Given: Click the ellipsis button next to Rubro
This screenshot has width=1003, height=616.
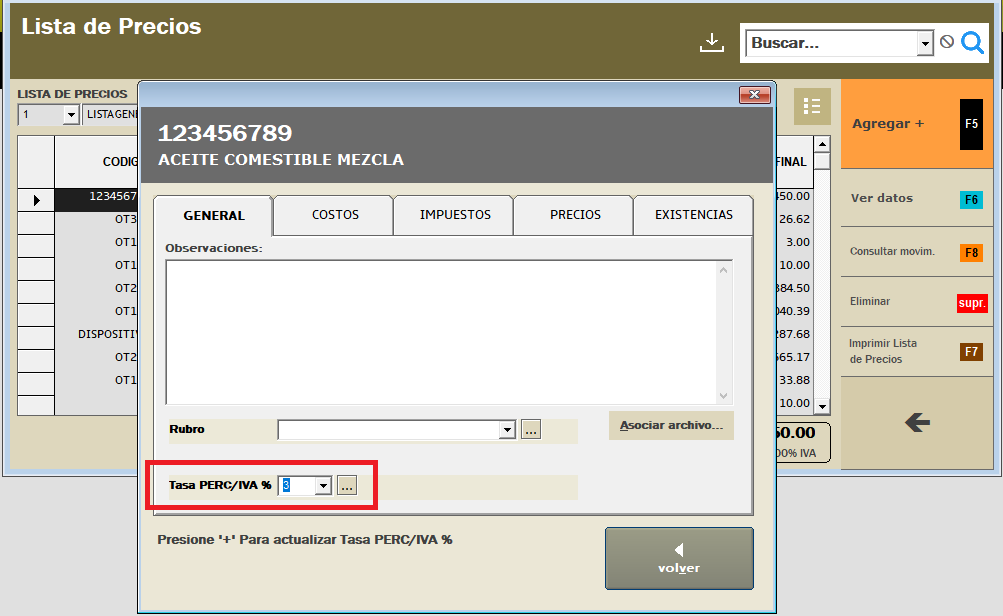Looking at the screenshot, I should tap(530, 429).
